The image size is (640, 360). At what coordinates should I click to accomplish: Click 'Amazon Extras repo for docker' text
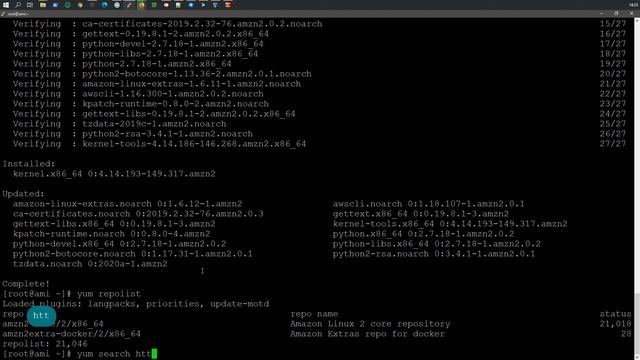(x=367, y=334)
